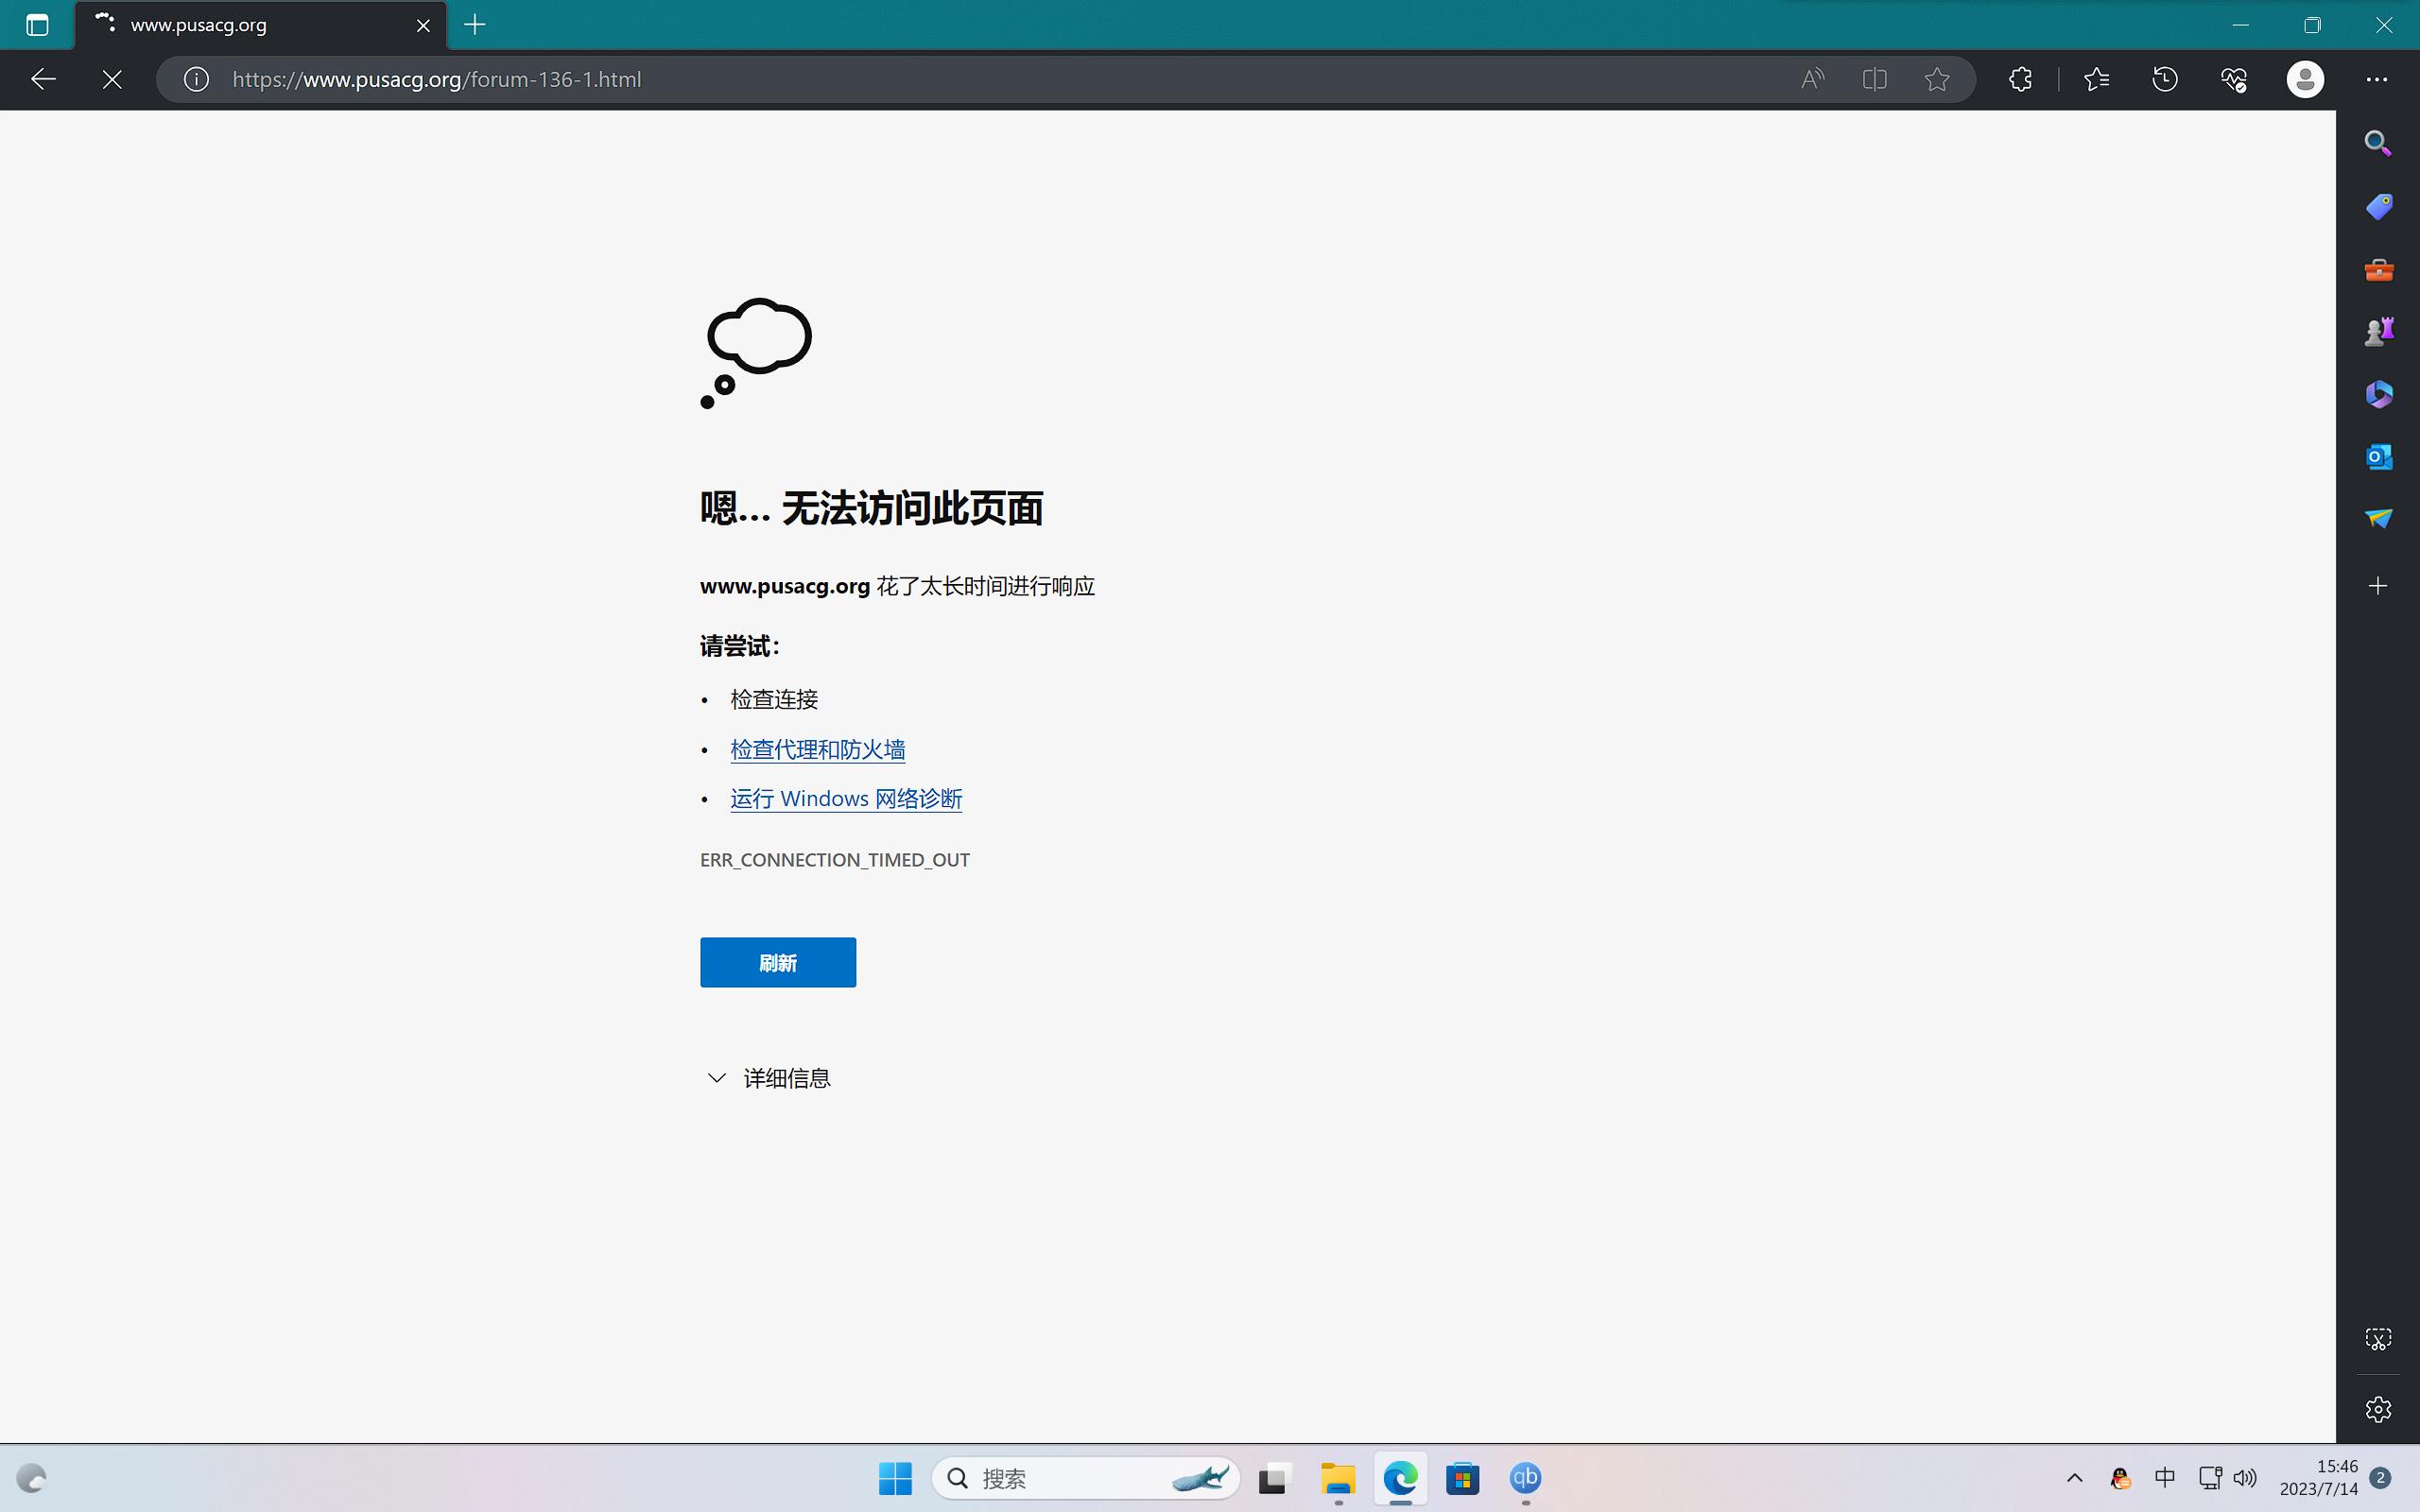The width and height of the screenshot is (2420, 1512).
Task: Expand 详细信息 details section
Action: [x=768, y=1078]
